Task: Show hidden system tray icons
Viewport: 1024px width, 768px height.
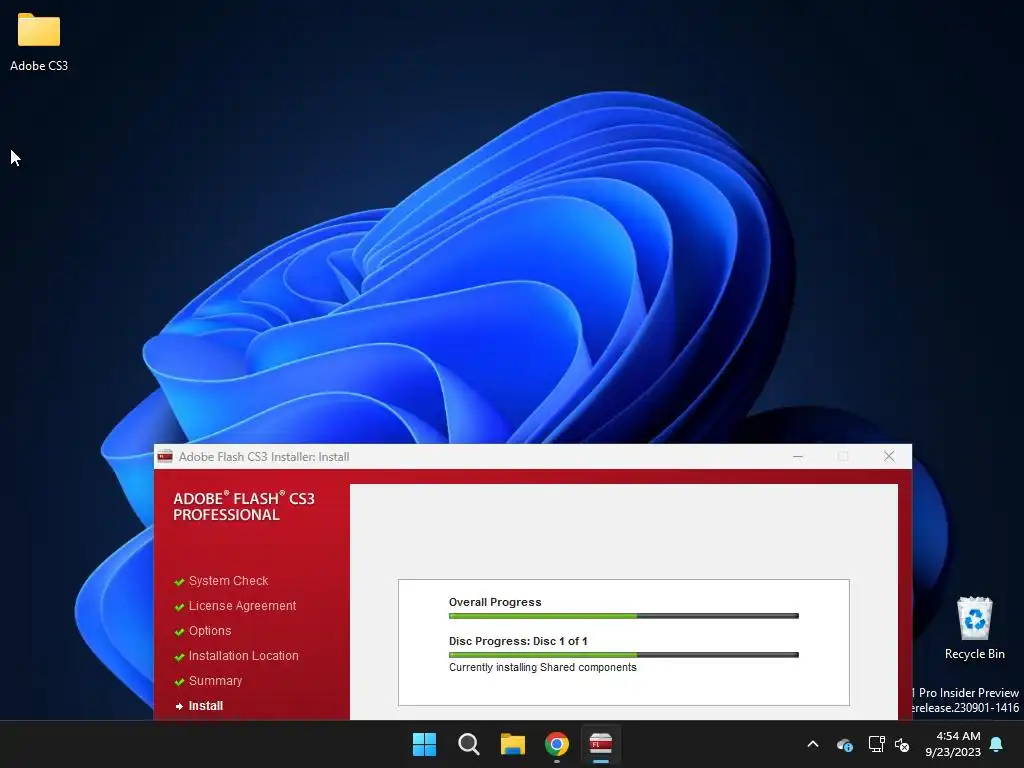Action: (813, 744)
